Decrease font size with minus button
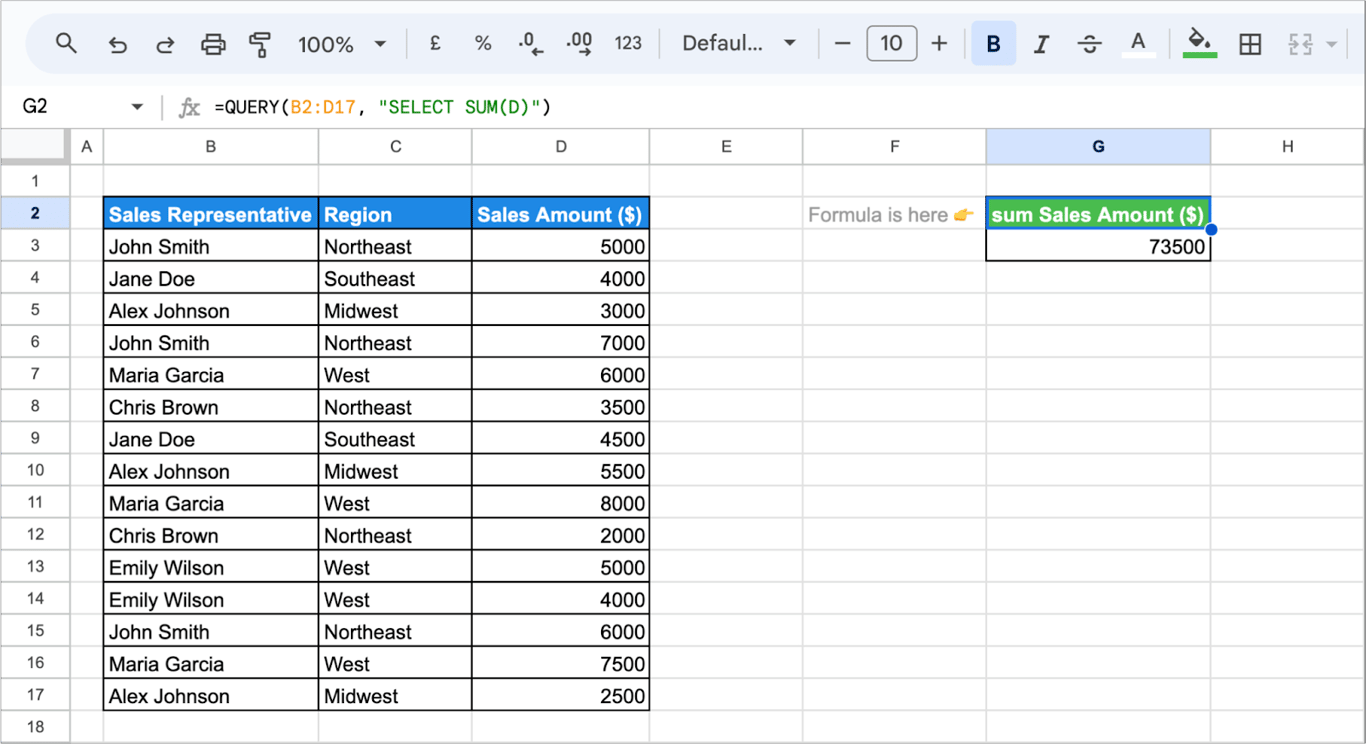 coord(842,43)
